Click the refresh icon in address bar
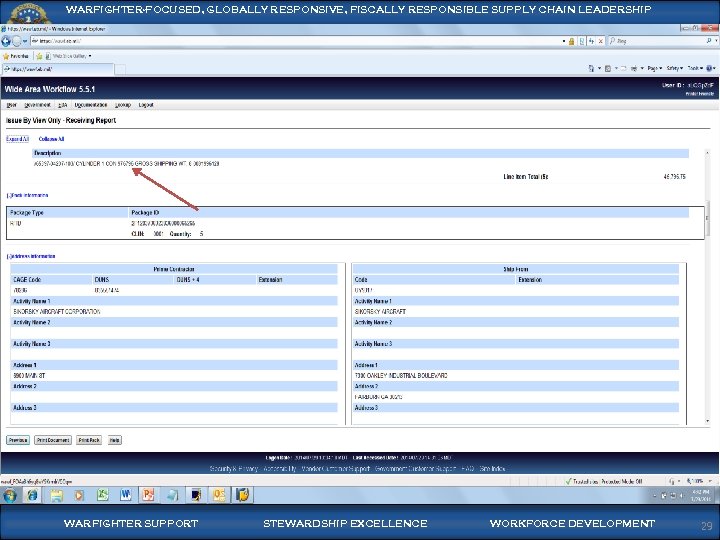 pyautogui.click(x=591, y=41)
